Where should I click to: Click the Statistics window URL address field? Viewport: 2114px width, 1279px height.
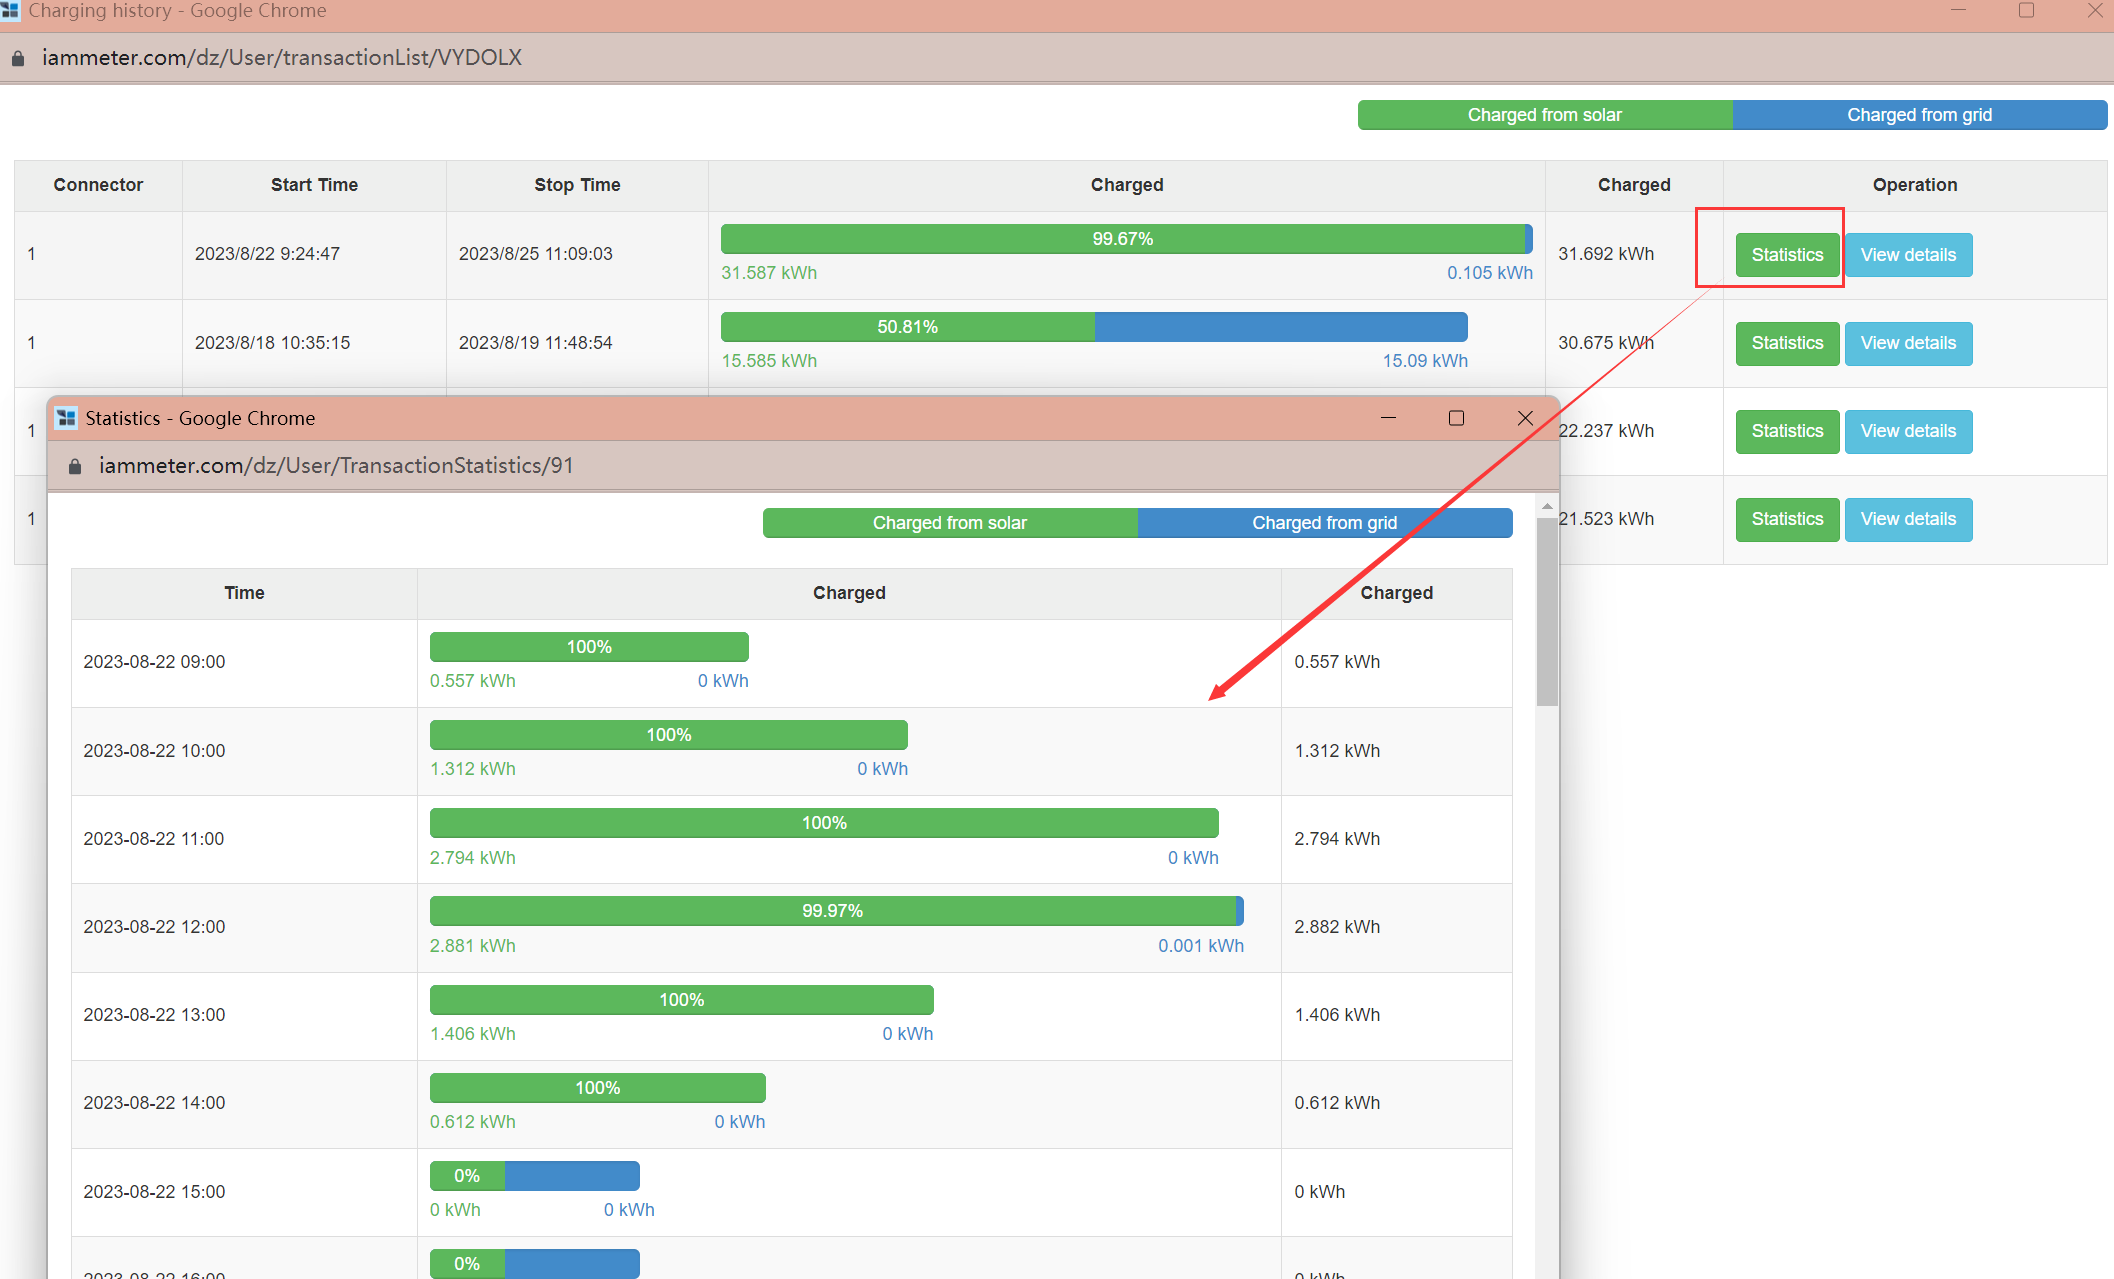tap(336, 466)
